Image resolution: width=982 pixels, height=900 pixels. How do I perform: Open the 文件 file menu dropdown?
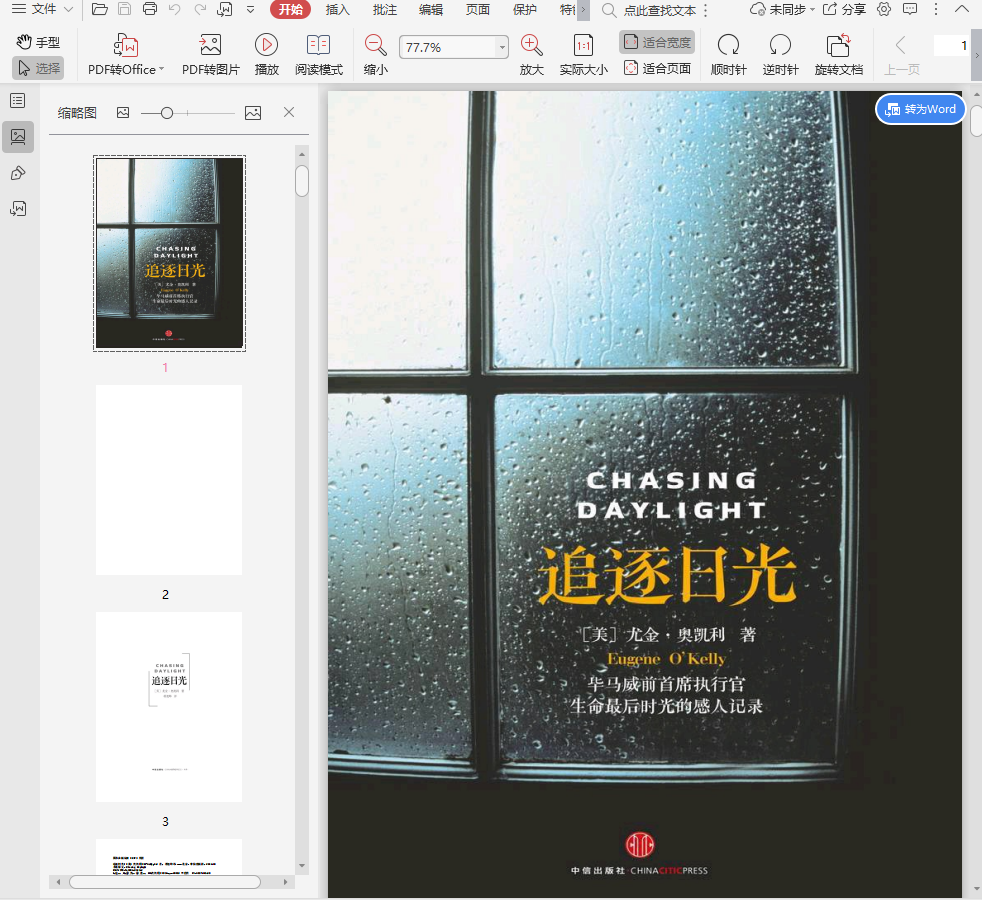pos(42,9)
